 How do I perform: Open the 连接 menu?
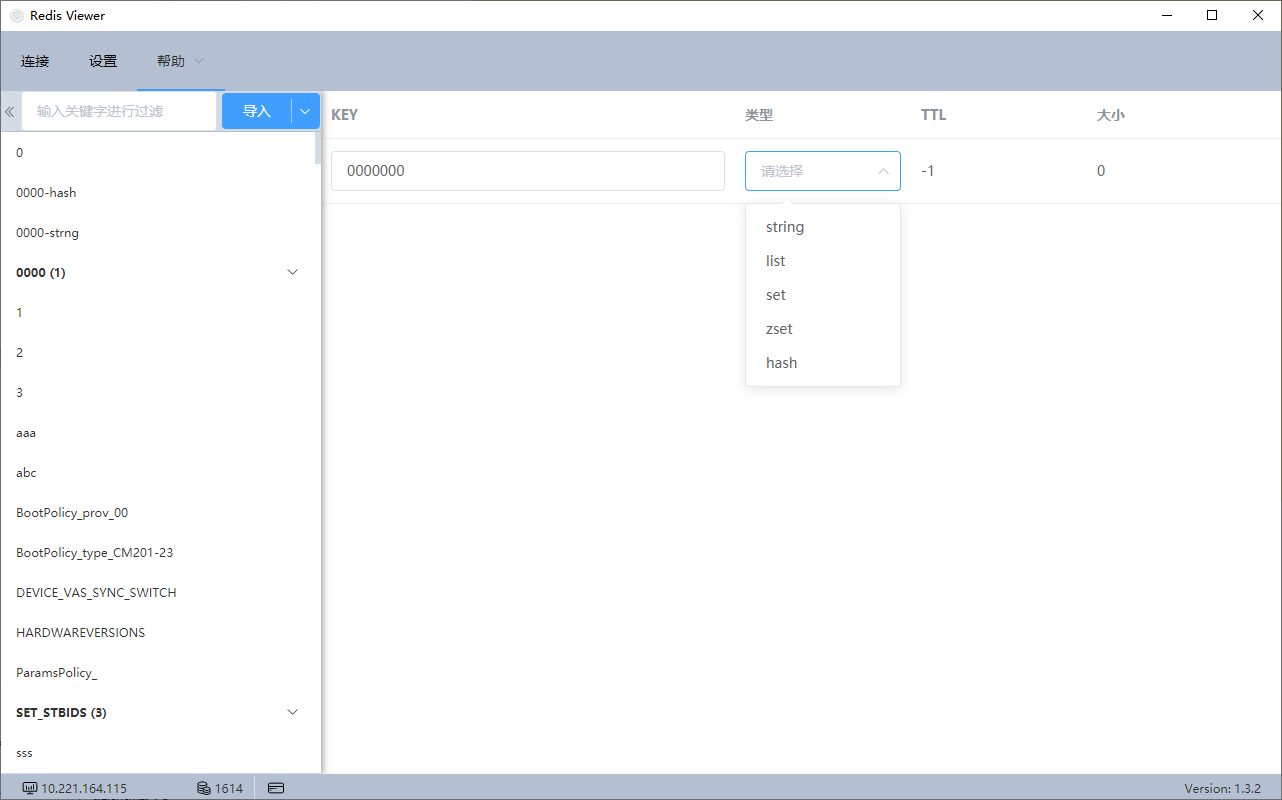point(35,61)
